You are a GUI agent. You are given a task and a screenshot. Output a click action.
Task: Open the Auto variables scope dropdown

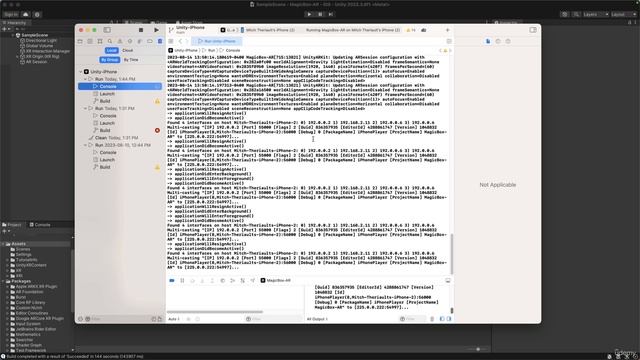(x=174, y=319)
